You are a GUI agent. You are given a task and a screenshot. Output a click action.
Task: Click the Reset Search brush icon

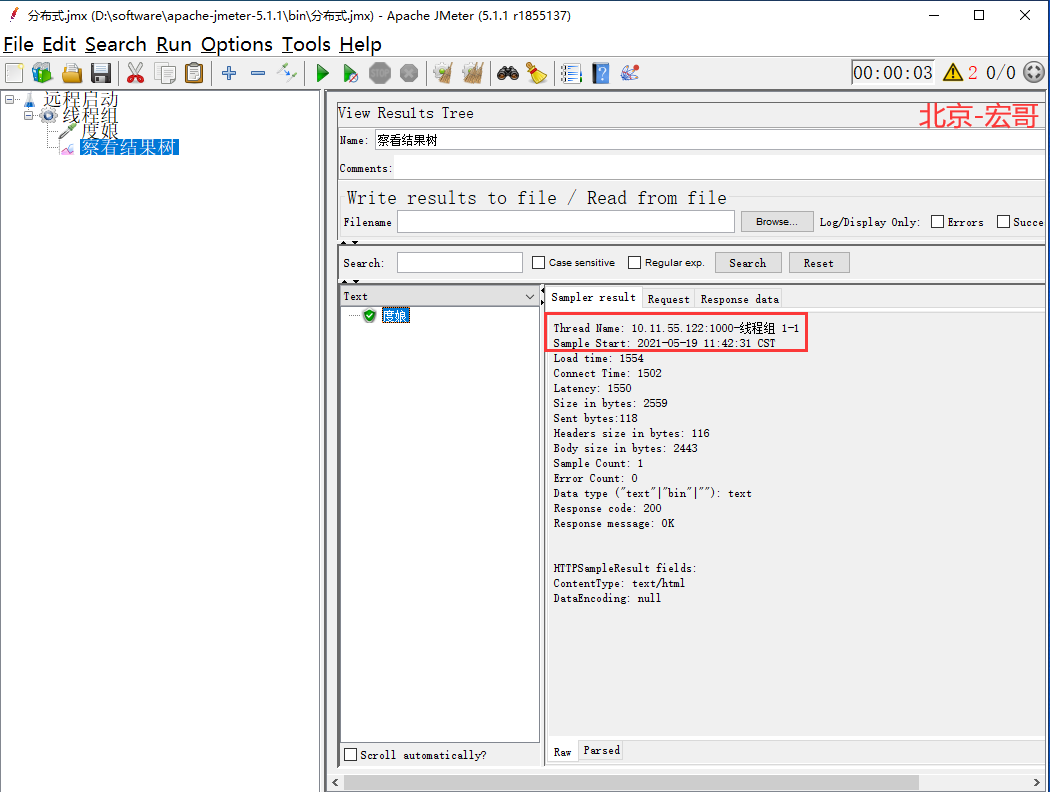(536, 73)
